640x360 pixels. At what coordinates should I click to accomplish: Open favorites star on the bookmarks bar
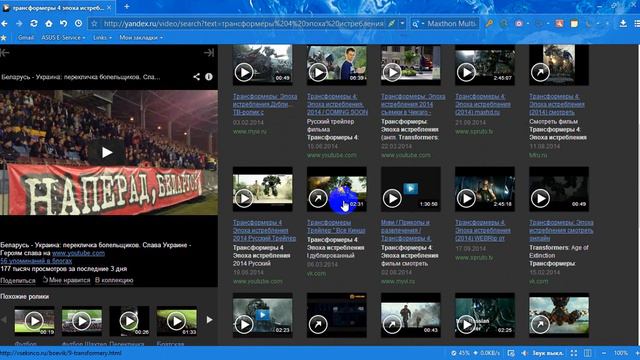4,38
